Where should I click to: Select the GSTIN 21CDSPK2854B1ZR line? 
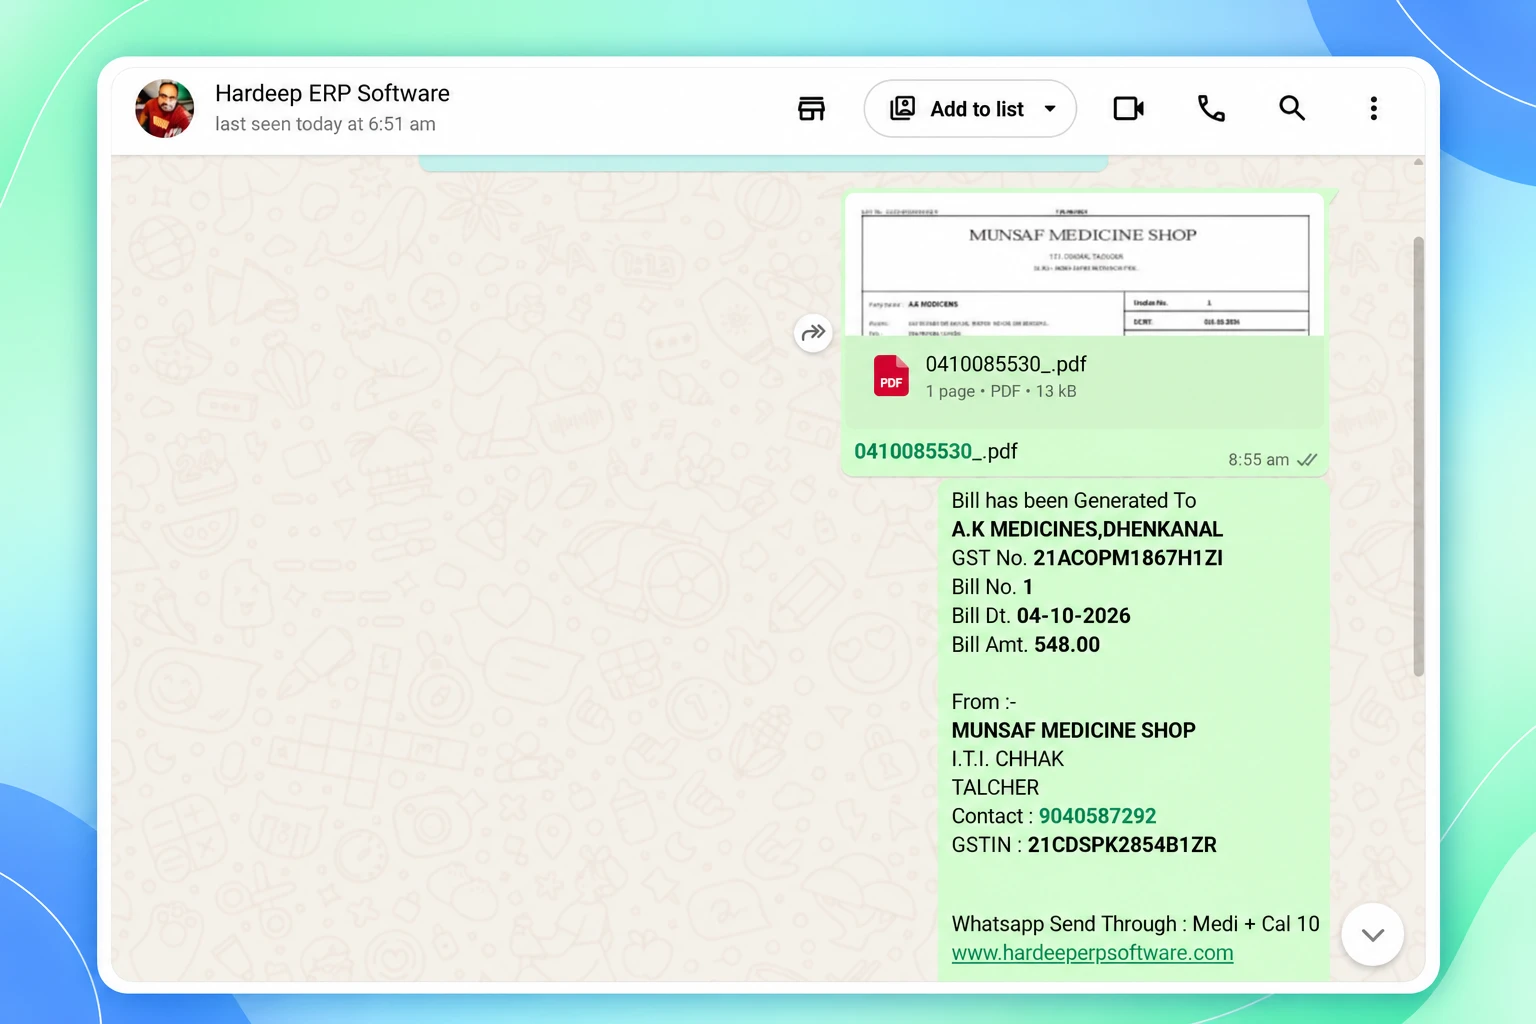click(1084, 845)
